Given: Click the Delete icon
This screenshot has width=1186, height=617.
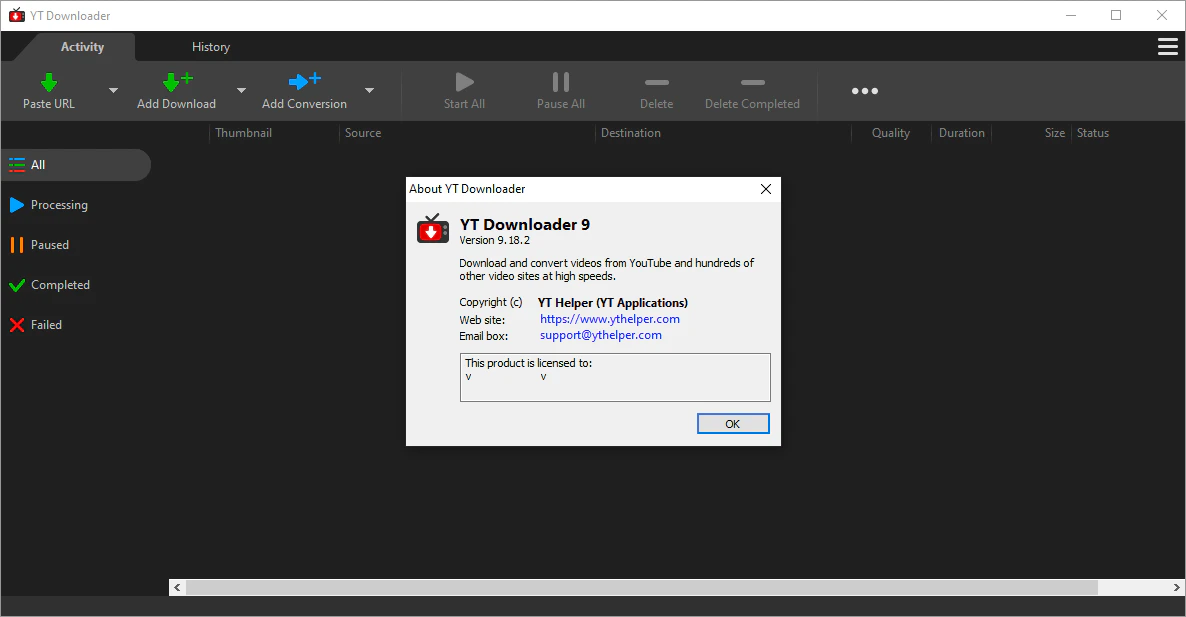Looking at the screenshot, I should (x=656, y=84).
